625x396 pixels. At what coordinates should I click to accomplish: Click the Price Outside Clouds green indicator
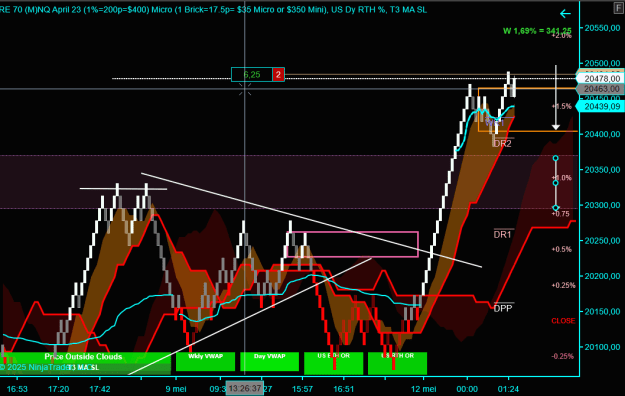[x=83, y=357]
